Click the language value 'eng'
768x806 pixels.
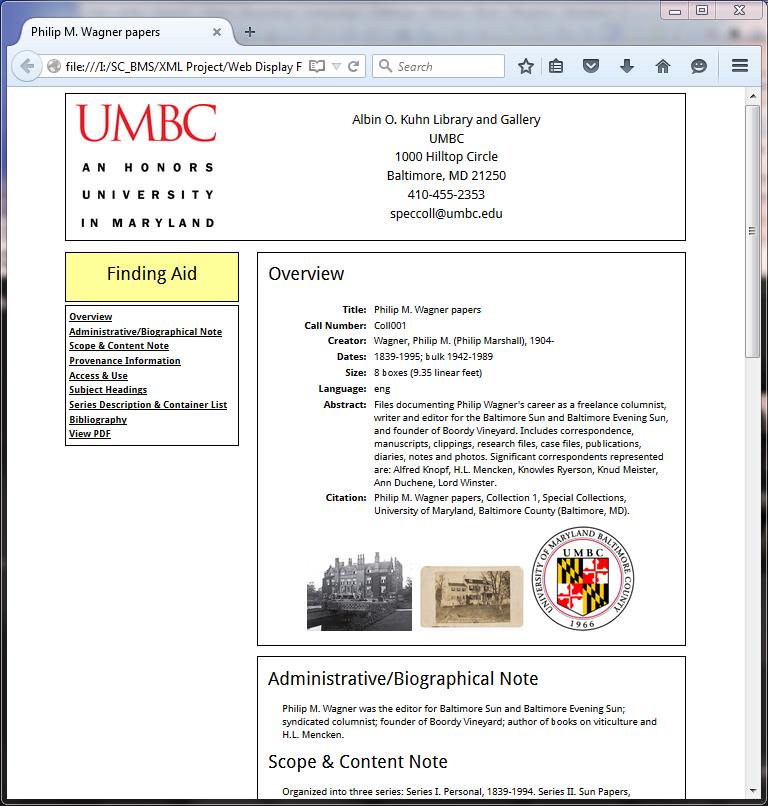click(382, 389)
